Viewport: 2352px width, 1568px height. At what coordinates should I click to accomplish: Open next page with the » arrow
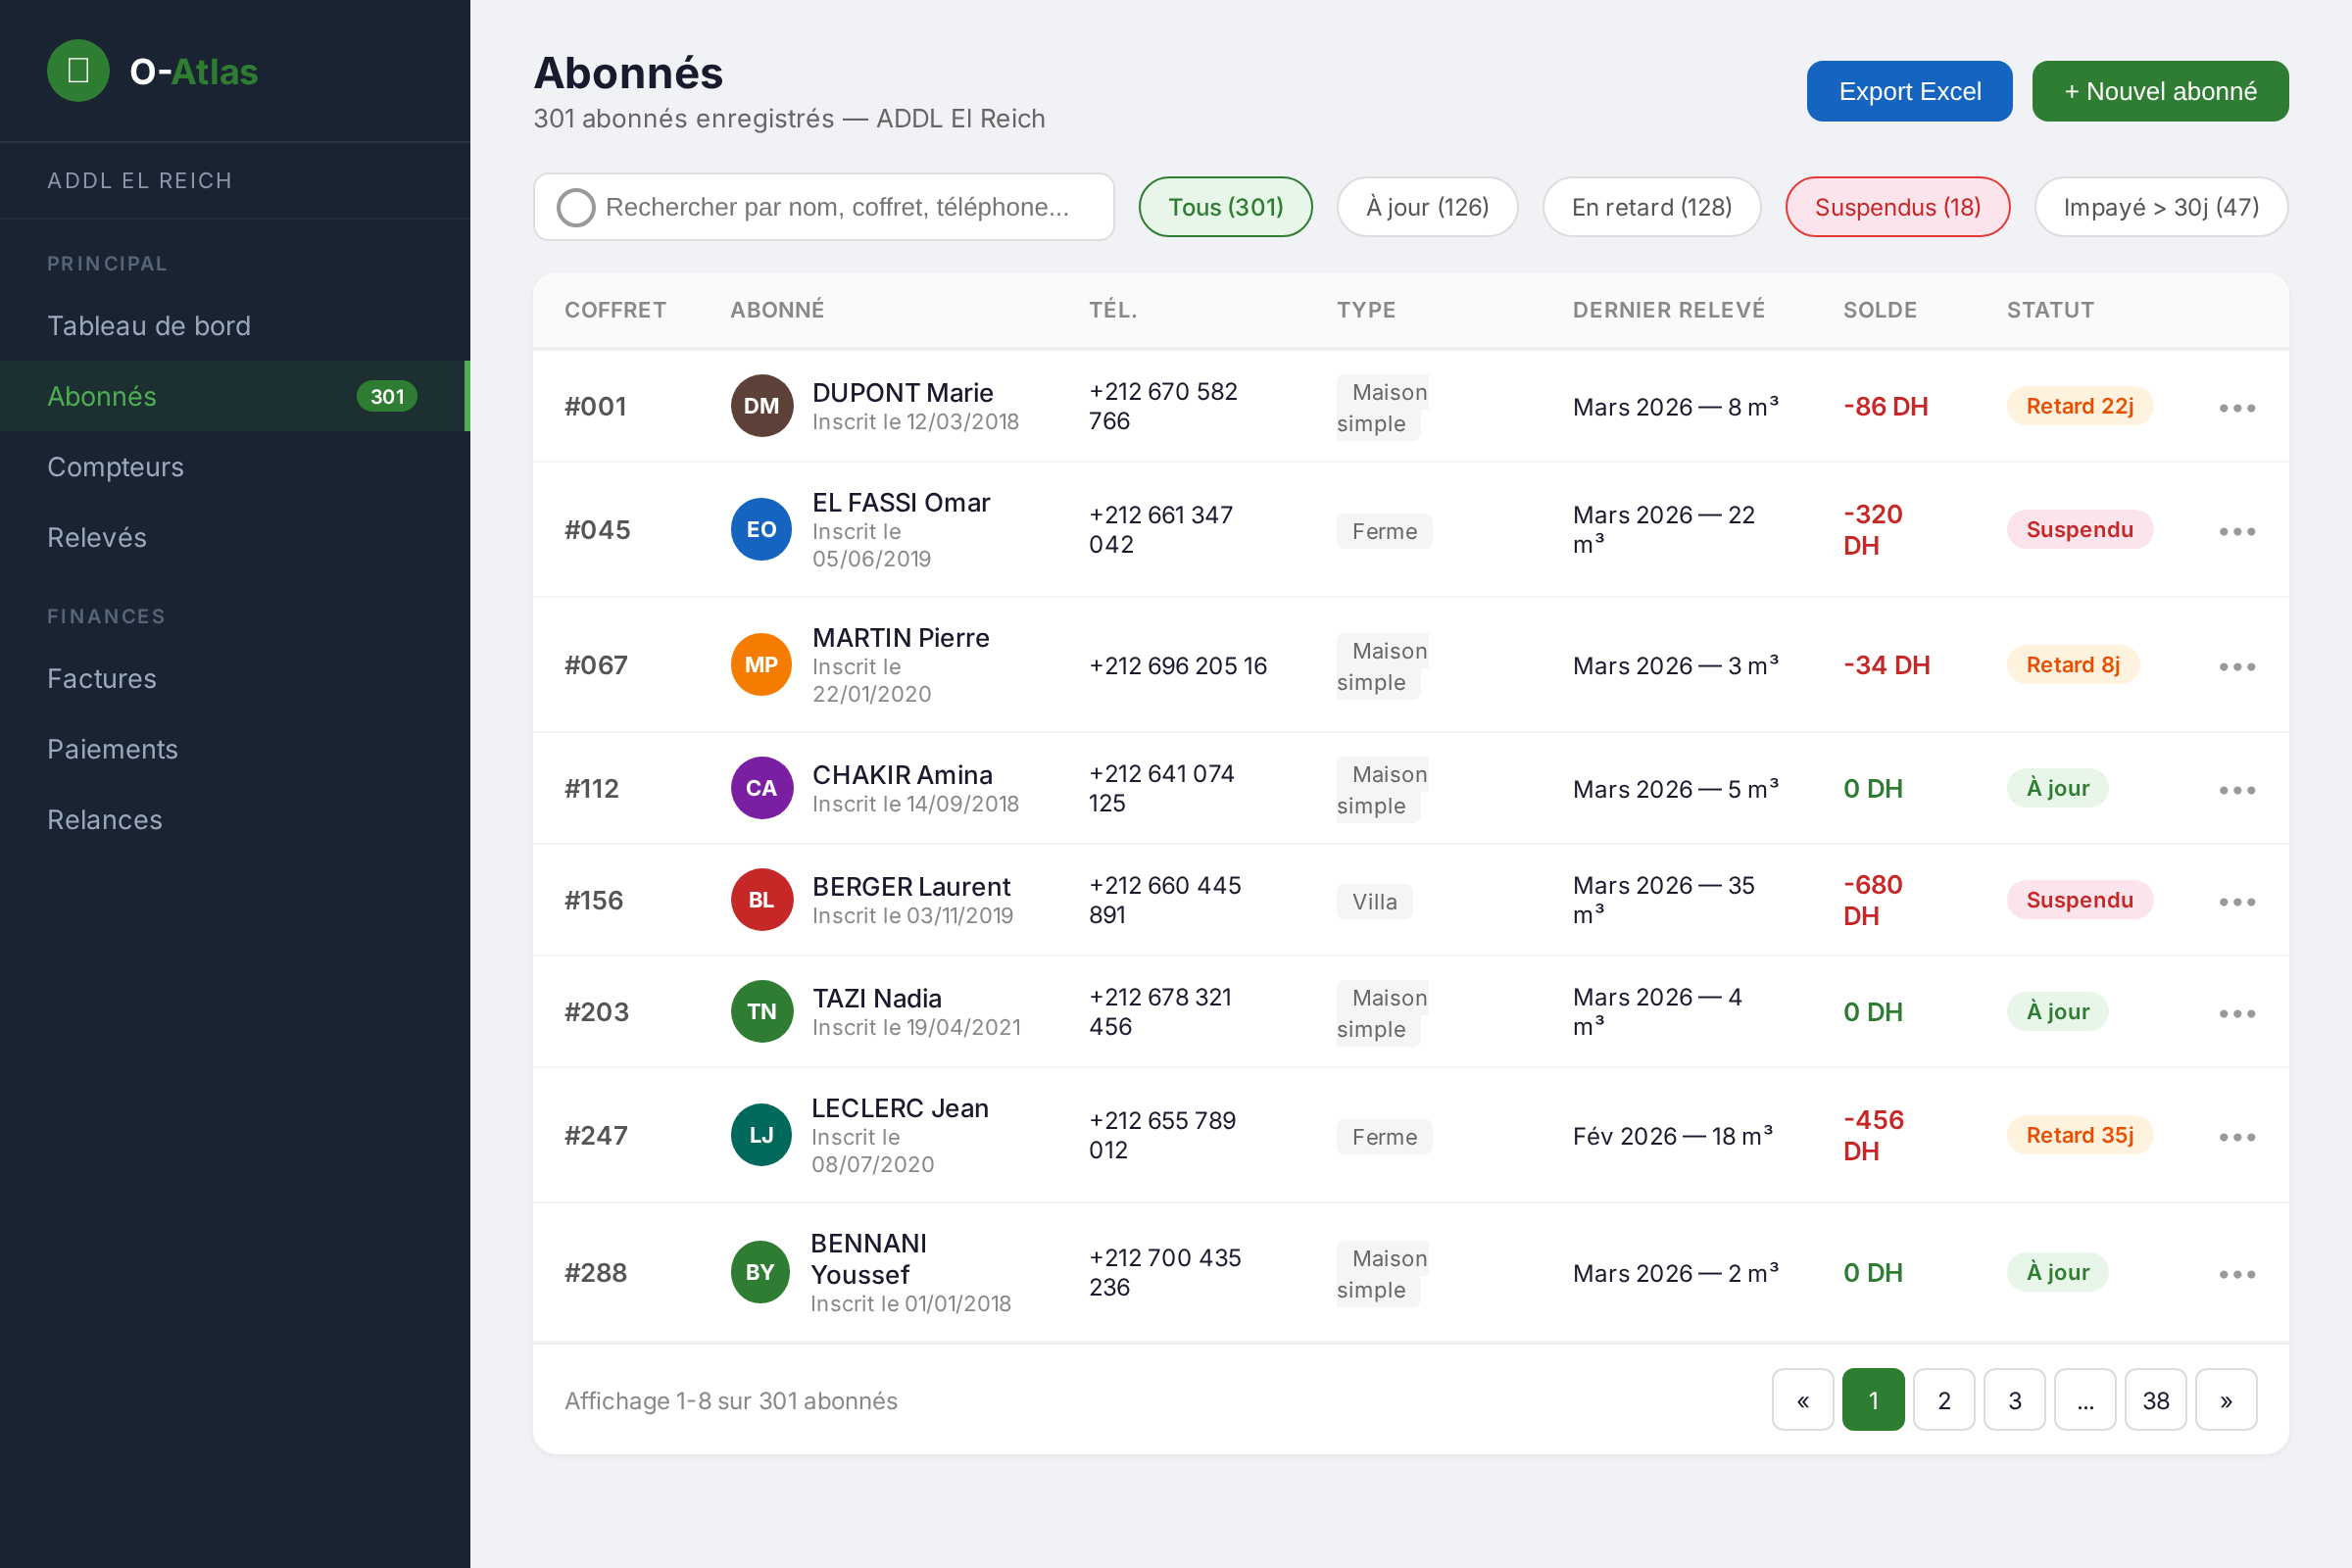pyautogui.click(x=2225, y=1400)
